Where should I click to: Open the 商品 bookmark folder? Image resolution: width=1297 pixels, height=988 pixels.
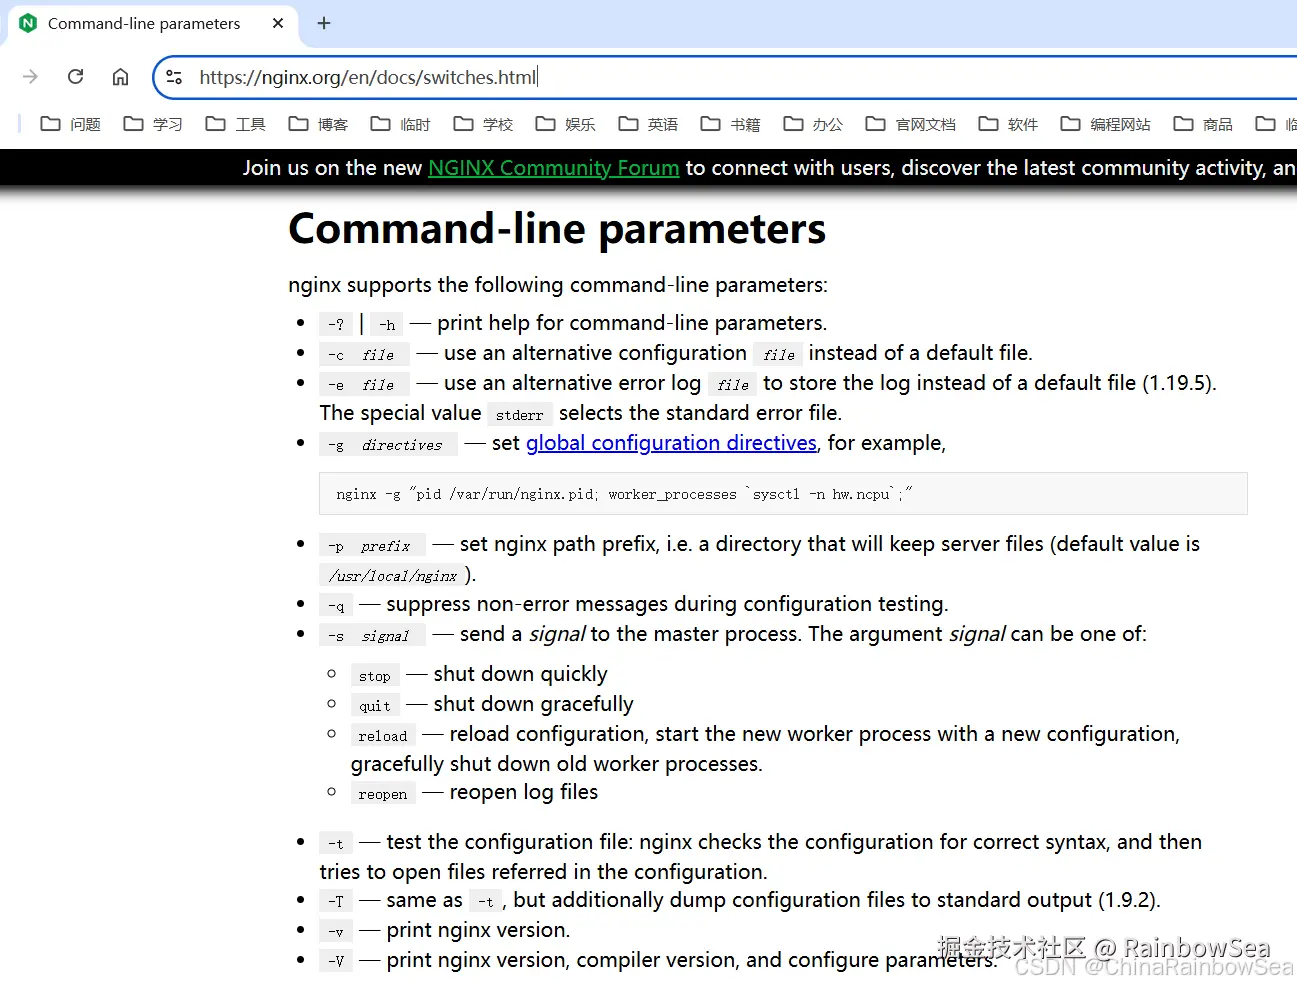pyautogui.click(x=1203, y=124)
